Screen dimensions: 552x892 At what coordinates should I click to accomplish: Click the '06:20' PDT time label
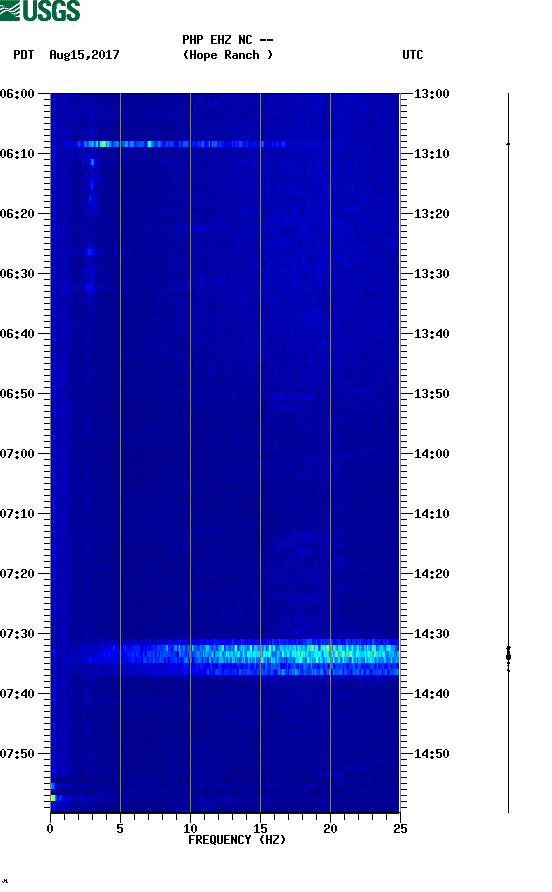pos(17,214)
